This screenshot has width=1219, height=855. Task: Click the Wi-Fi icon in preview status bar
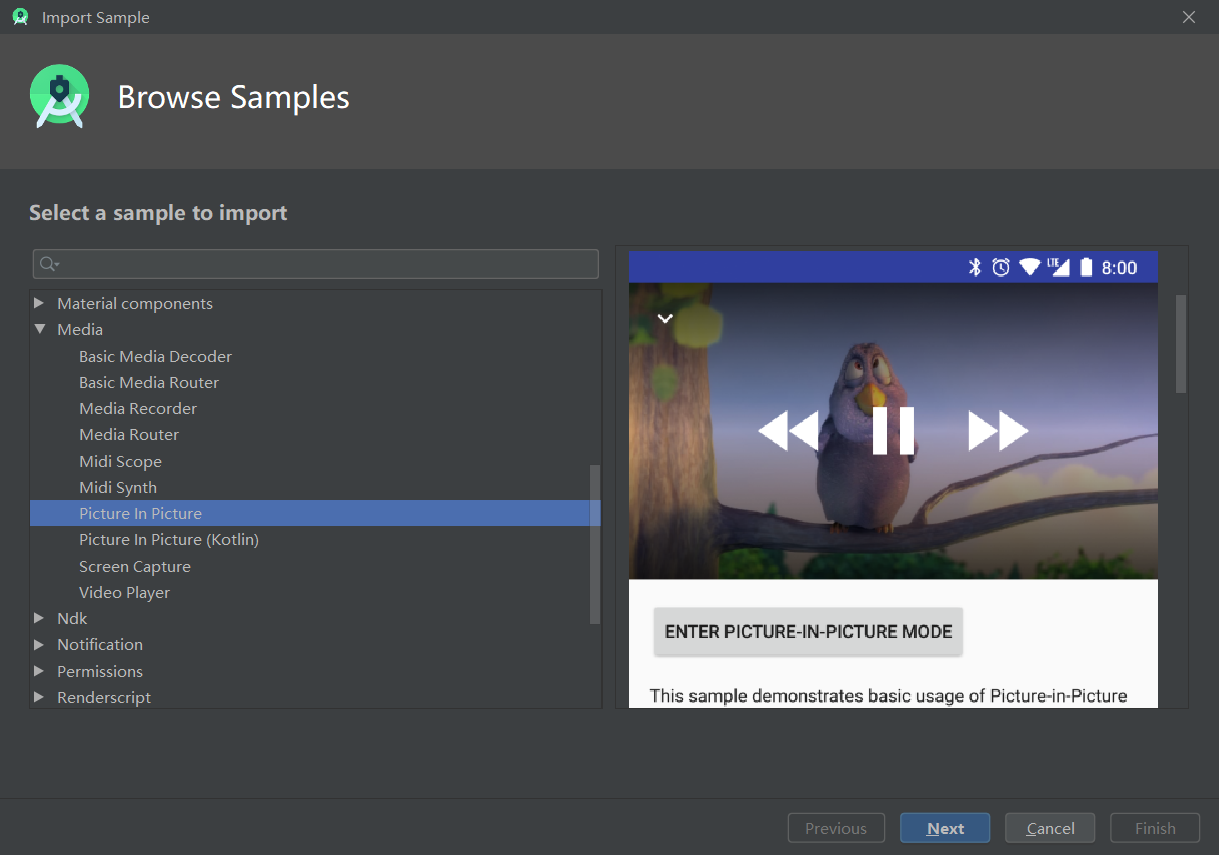1030,267
